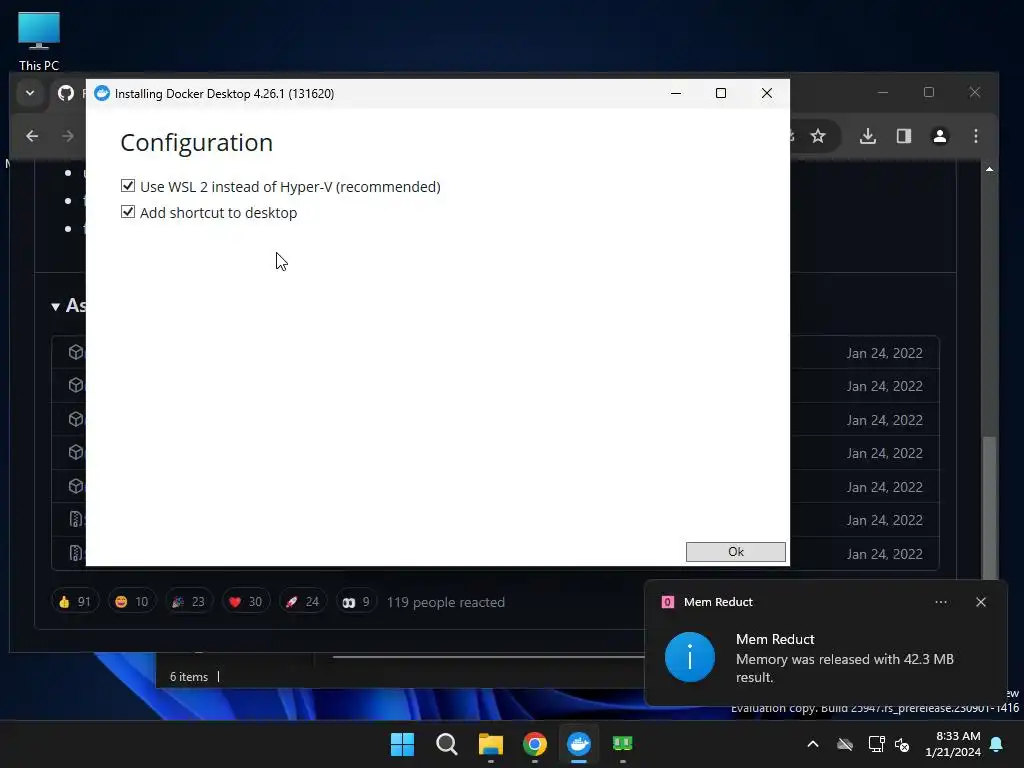Click the Docker whale icon in installer title
1024x768 pixels.
(102, 93)
